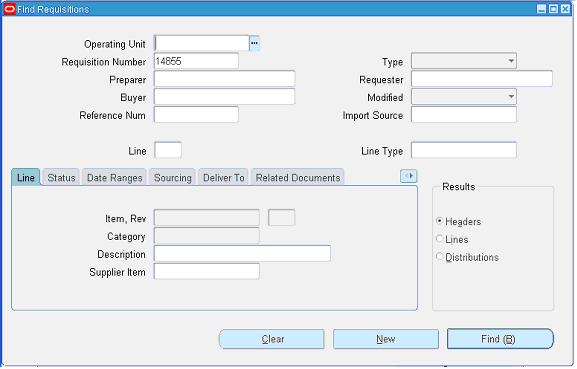Switch to the Status tab
This screenshot has width=577, height=369.
(x=61, y=177)
